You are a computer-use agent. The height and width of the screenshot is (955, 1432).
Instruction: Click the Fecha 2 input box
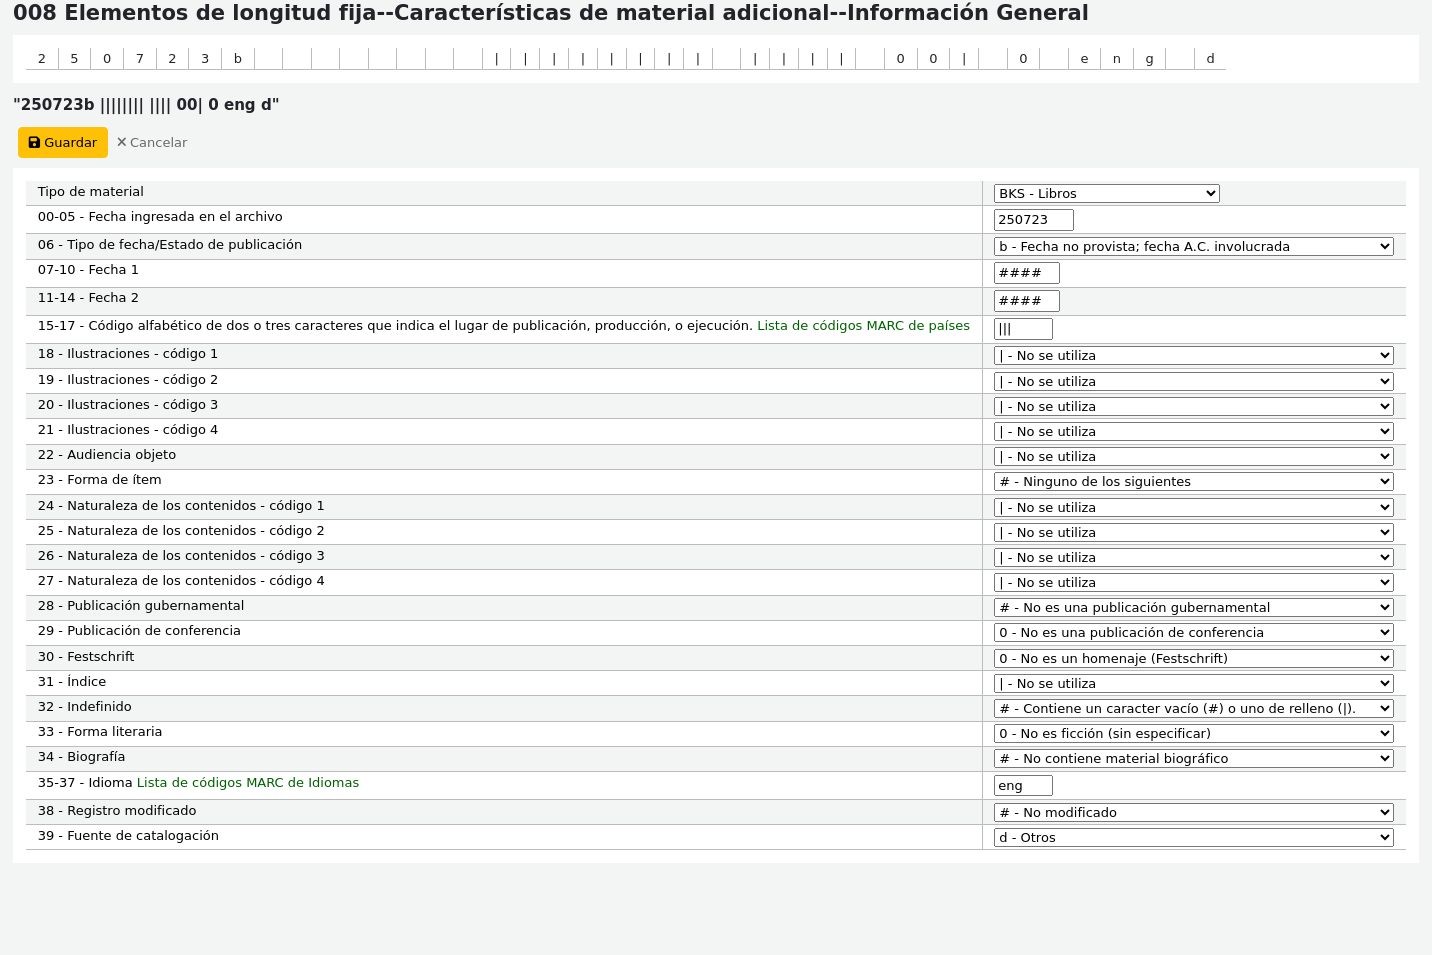click(x=1026, y=301)
